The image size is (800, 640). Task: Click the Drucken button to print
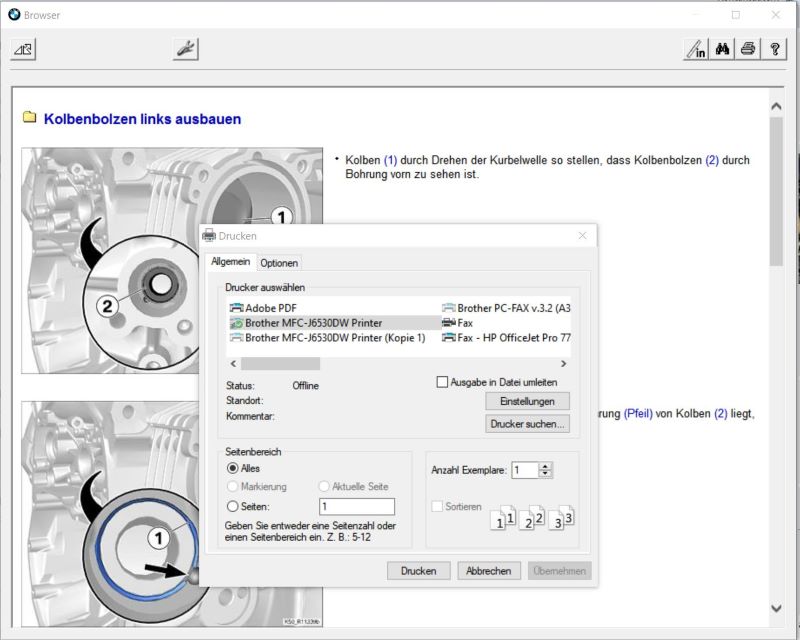(x=418, y=571)
